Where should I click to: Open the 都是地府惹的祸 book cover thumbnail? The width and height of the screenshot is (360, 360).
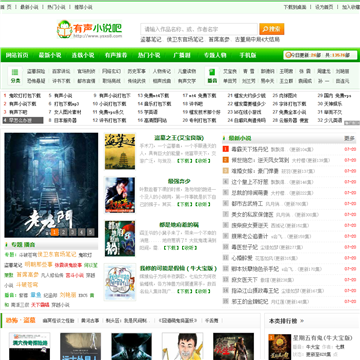(120, 238)
